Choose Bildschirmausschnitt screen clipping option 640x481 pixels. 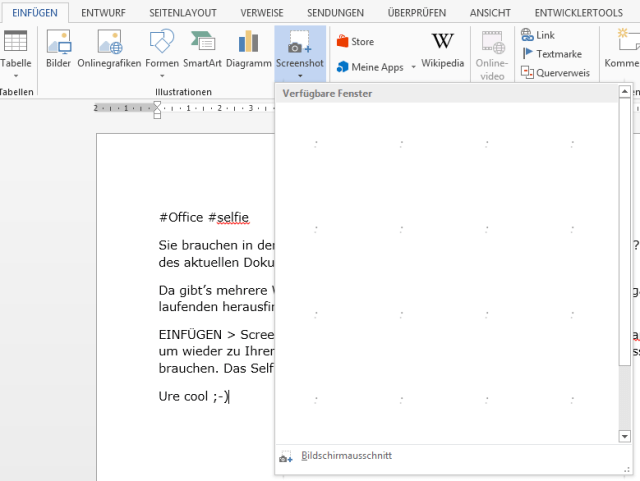pos(345,456)
